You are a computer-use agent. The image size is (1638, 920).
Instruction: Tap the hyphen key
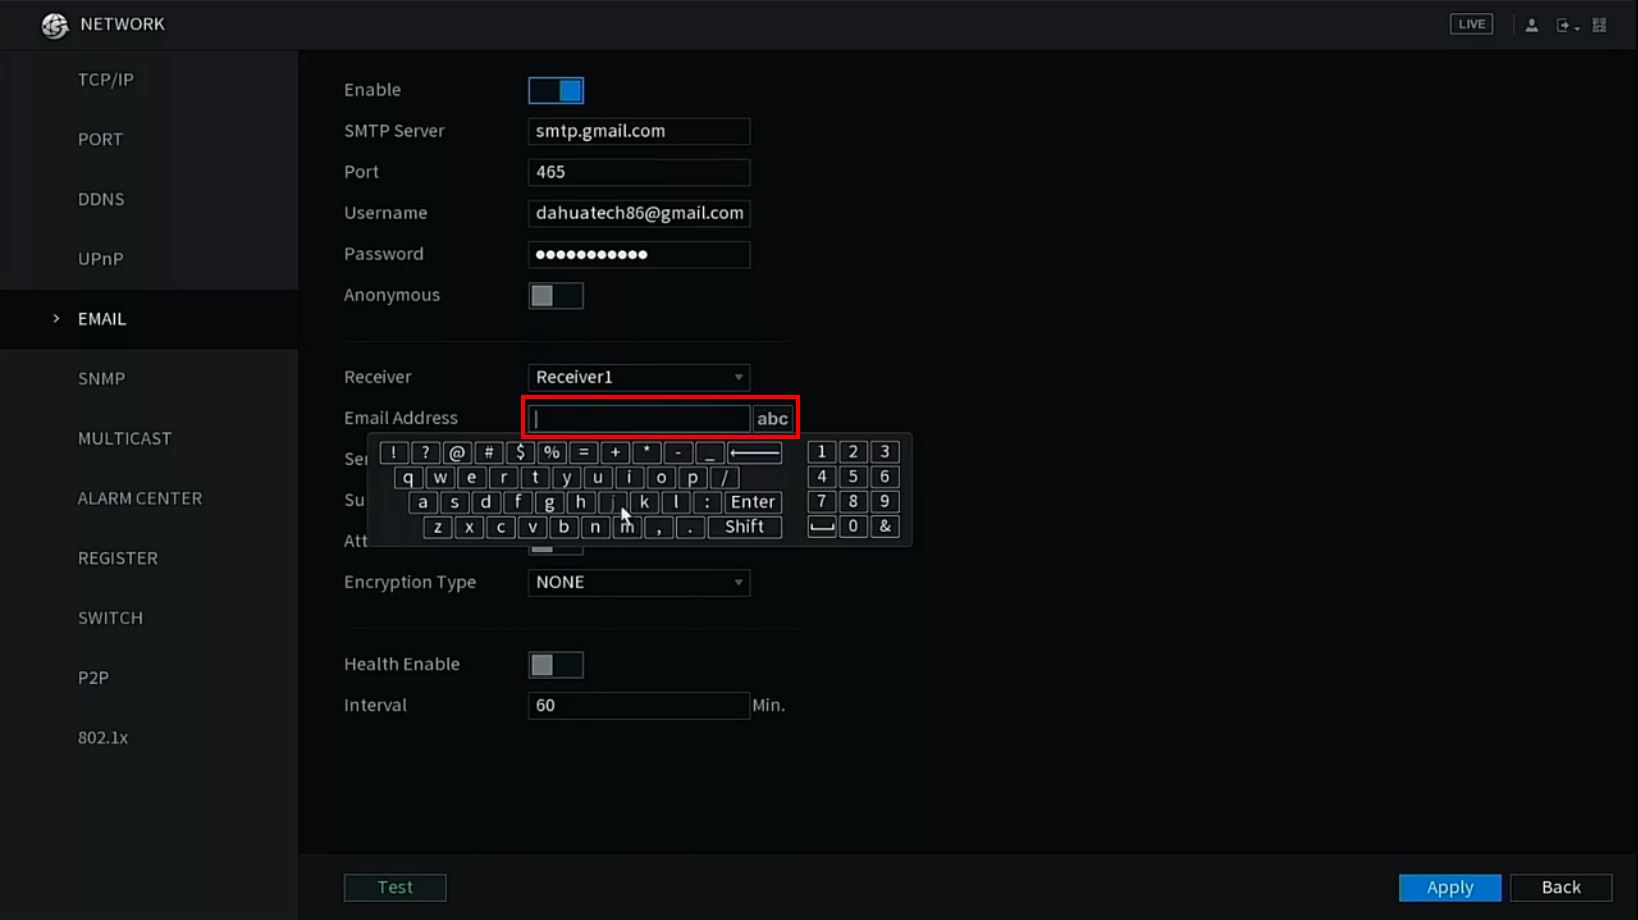(x=678, y=453)
